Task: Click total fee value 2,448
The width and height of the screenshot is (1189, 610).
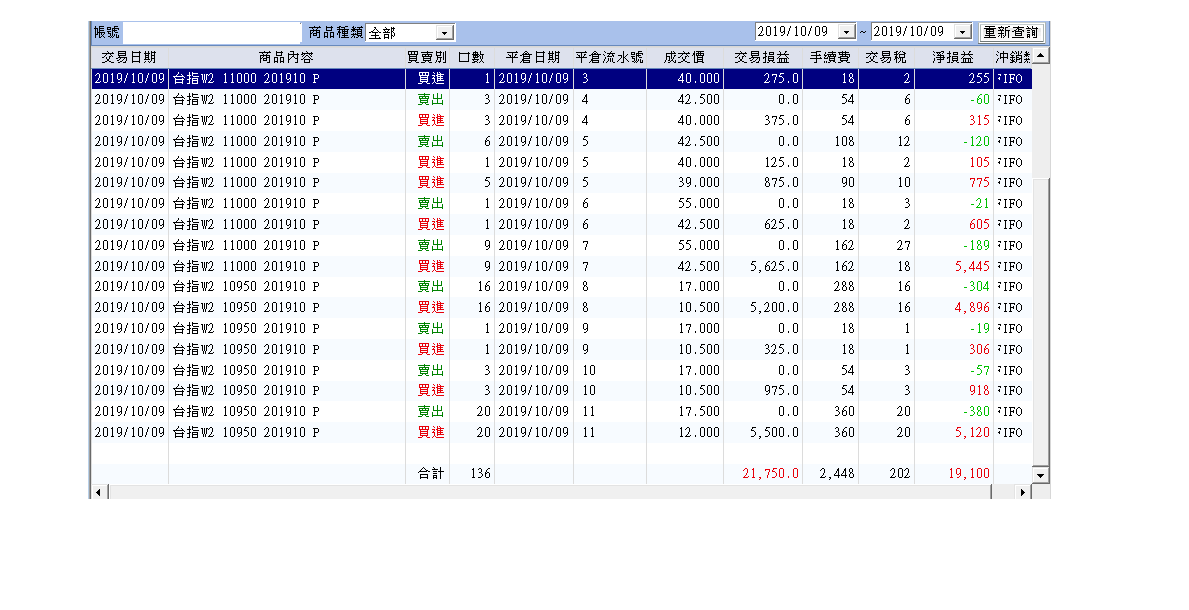Action: click(837, 473)
